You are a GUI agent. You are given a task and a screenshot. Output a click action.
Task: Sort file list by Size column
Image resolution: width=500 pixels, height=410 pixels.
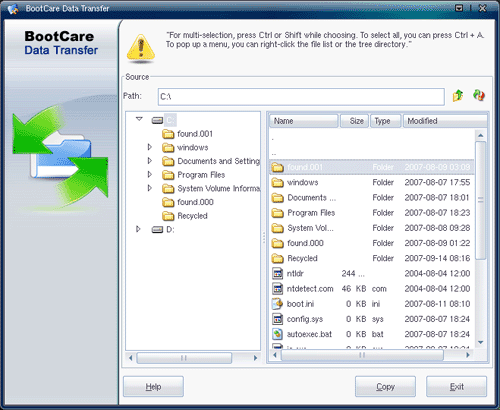[x=354, y=121]
